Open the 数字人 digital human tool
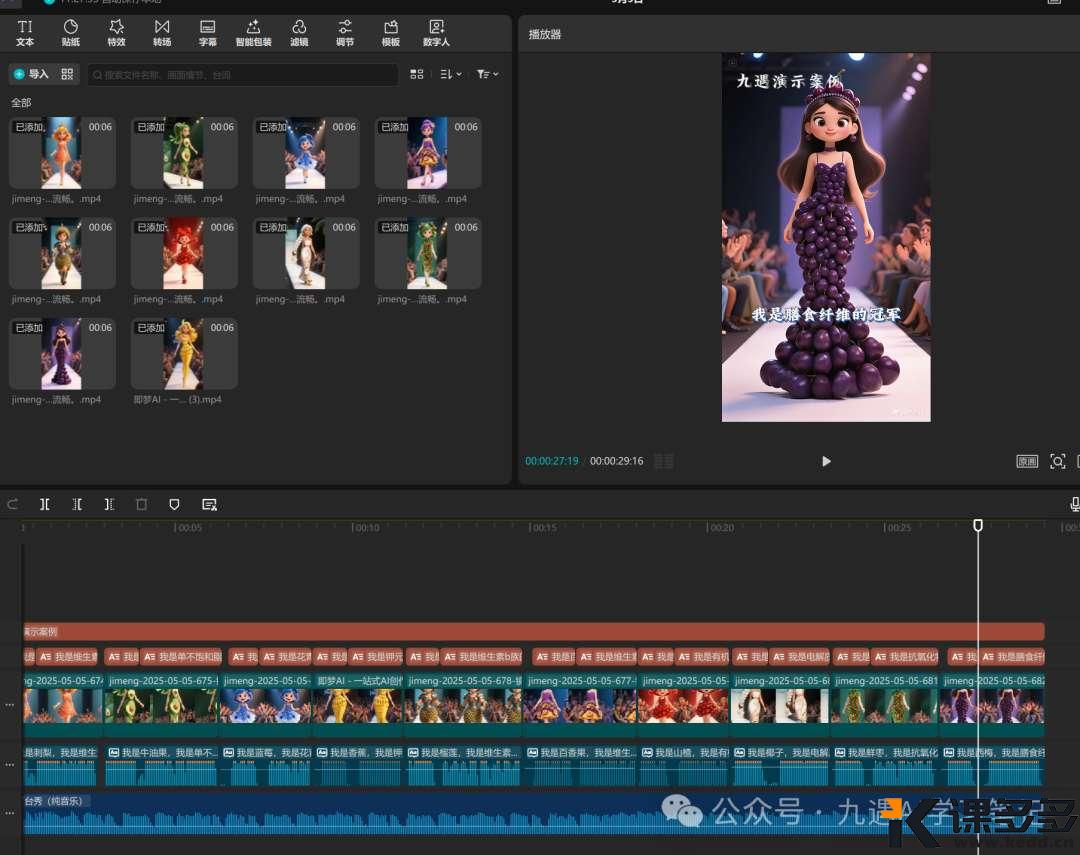Screen dimensions: 1080x855 436,33
